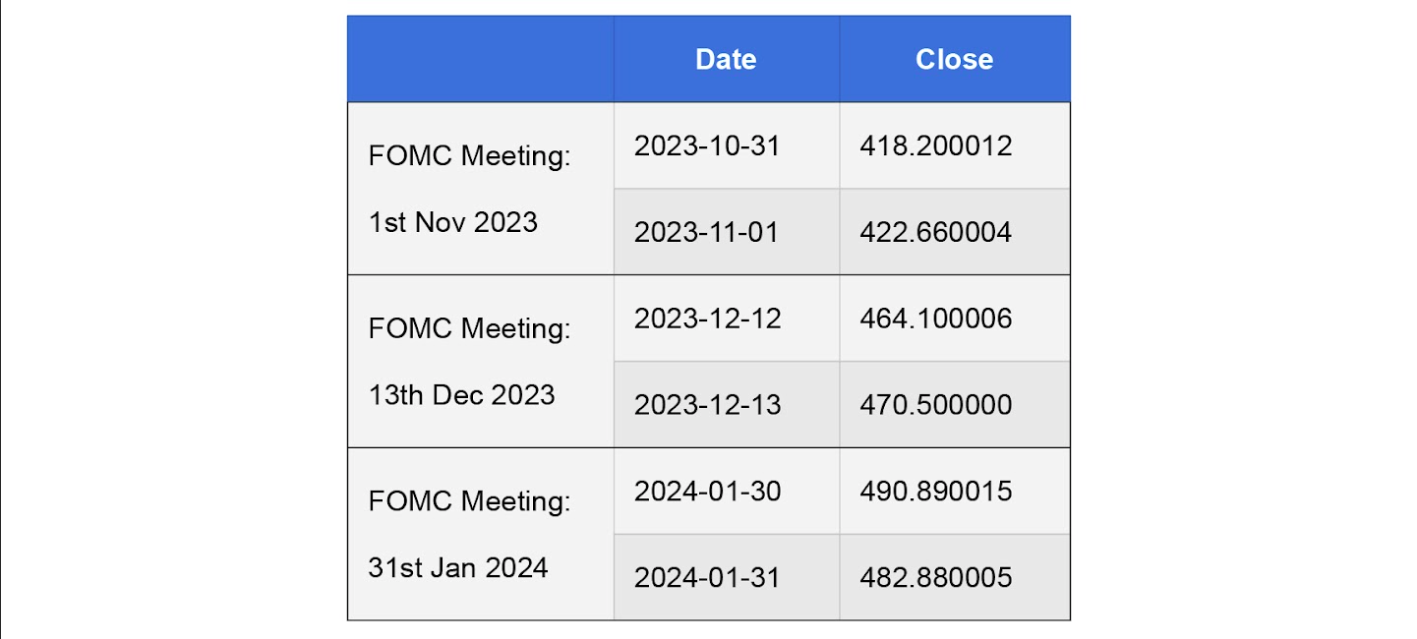
Task: Click the date cell 2024-01-31
Action: pyautogui.click(x=726, y=577)
